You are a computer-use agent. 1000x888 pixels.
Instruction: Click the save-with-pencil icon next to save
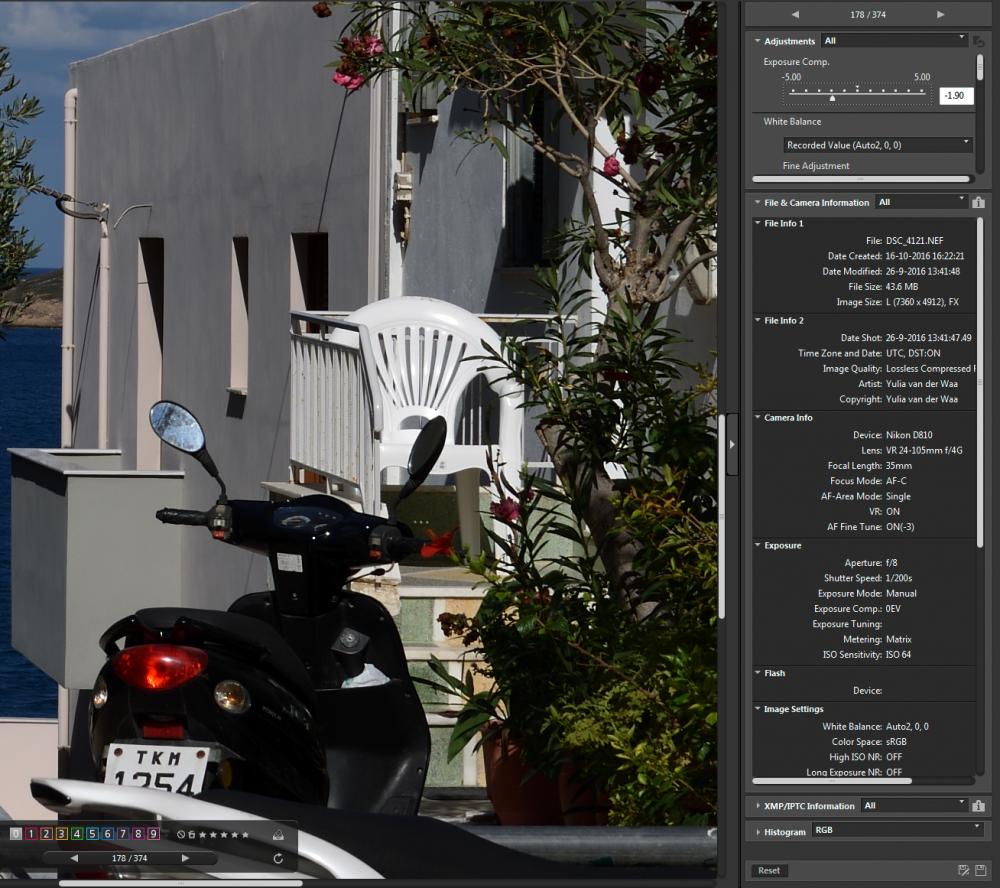click(964, 870)
